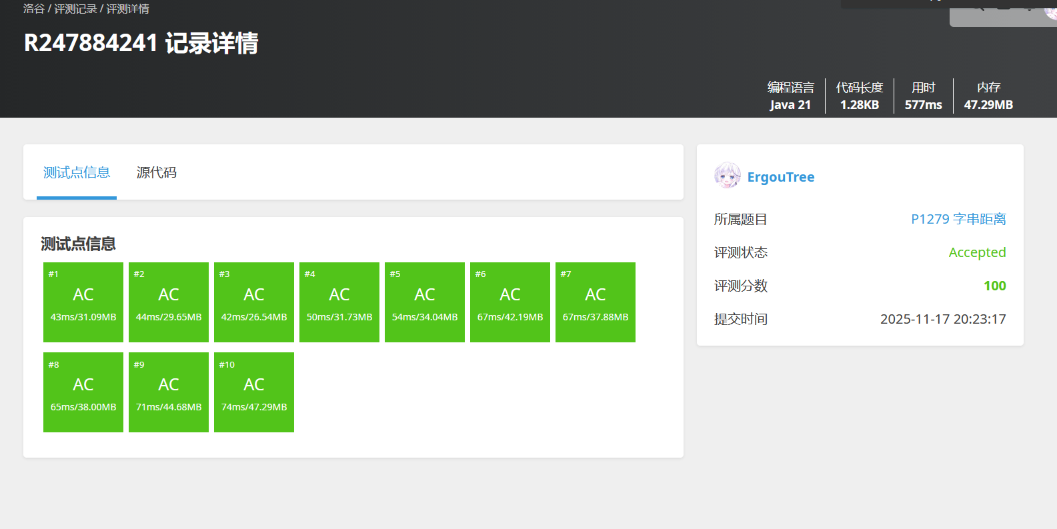Click test point #6 with 67ms/42.19MB
The height and width of the screenshot is (529, 1057).
pyautogui.click(x=510, y=302)
